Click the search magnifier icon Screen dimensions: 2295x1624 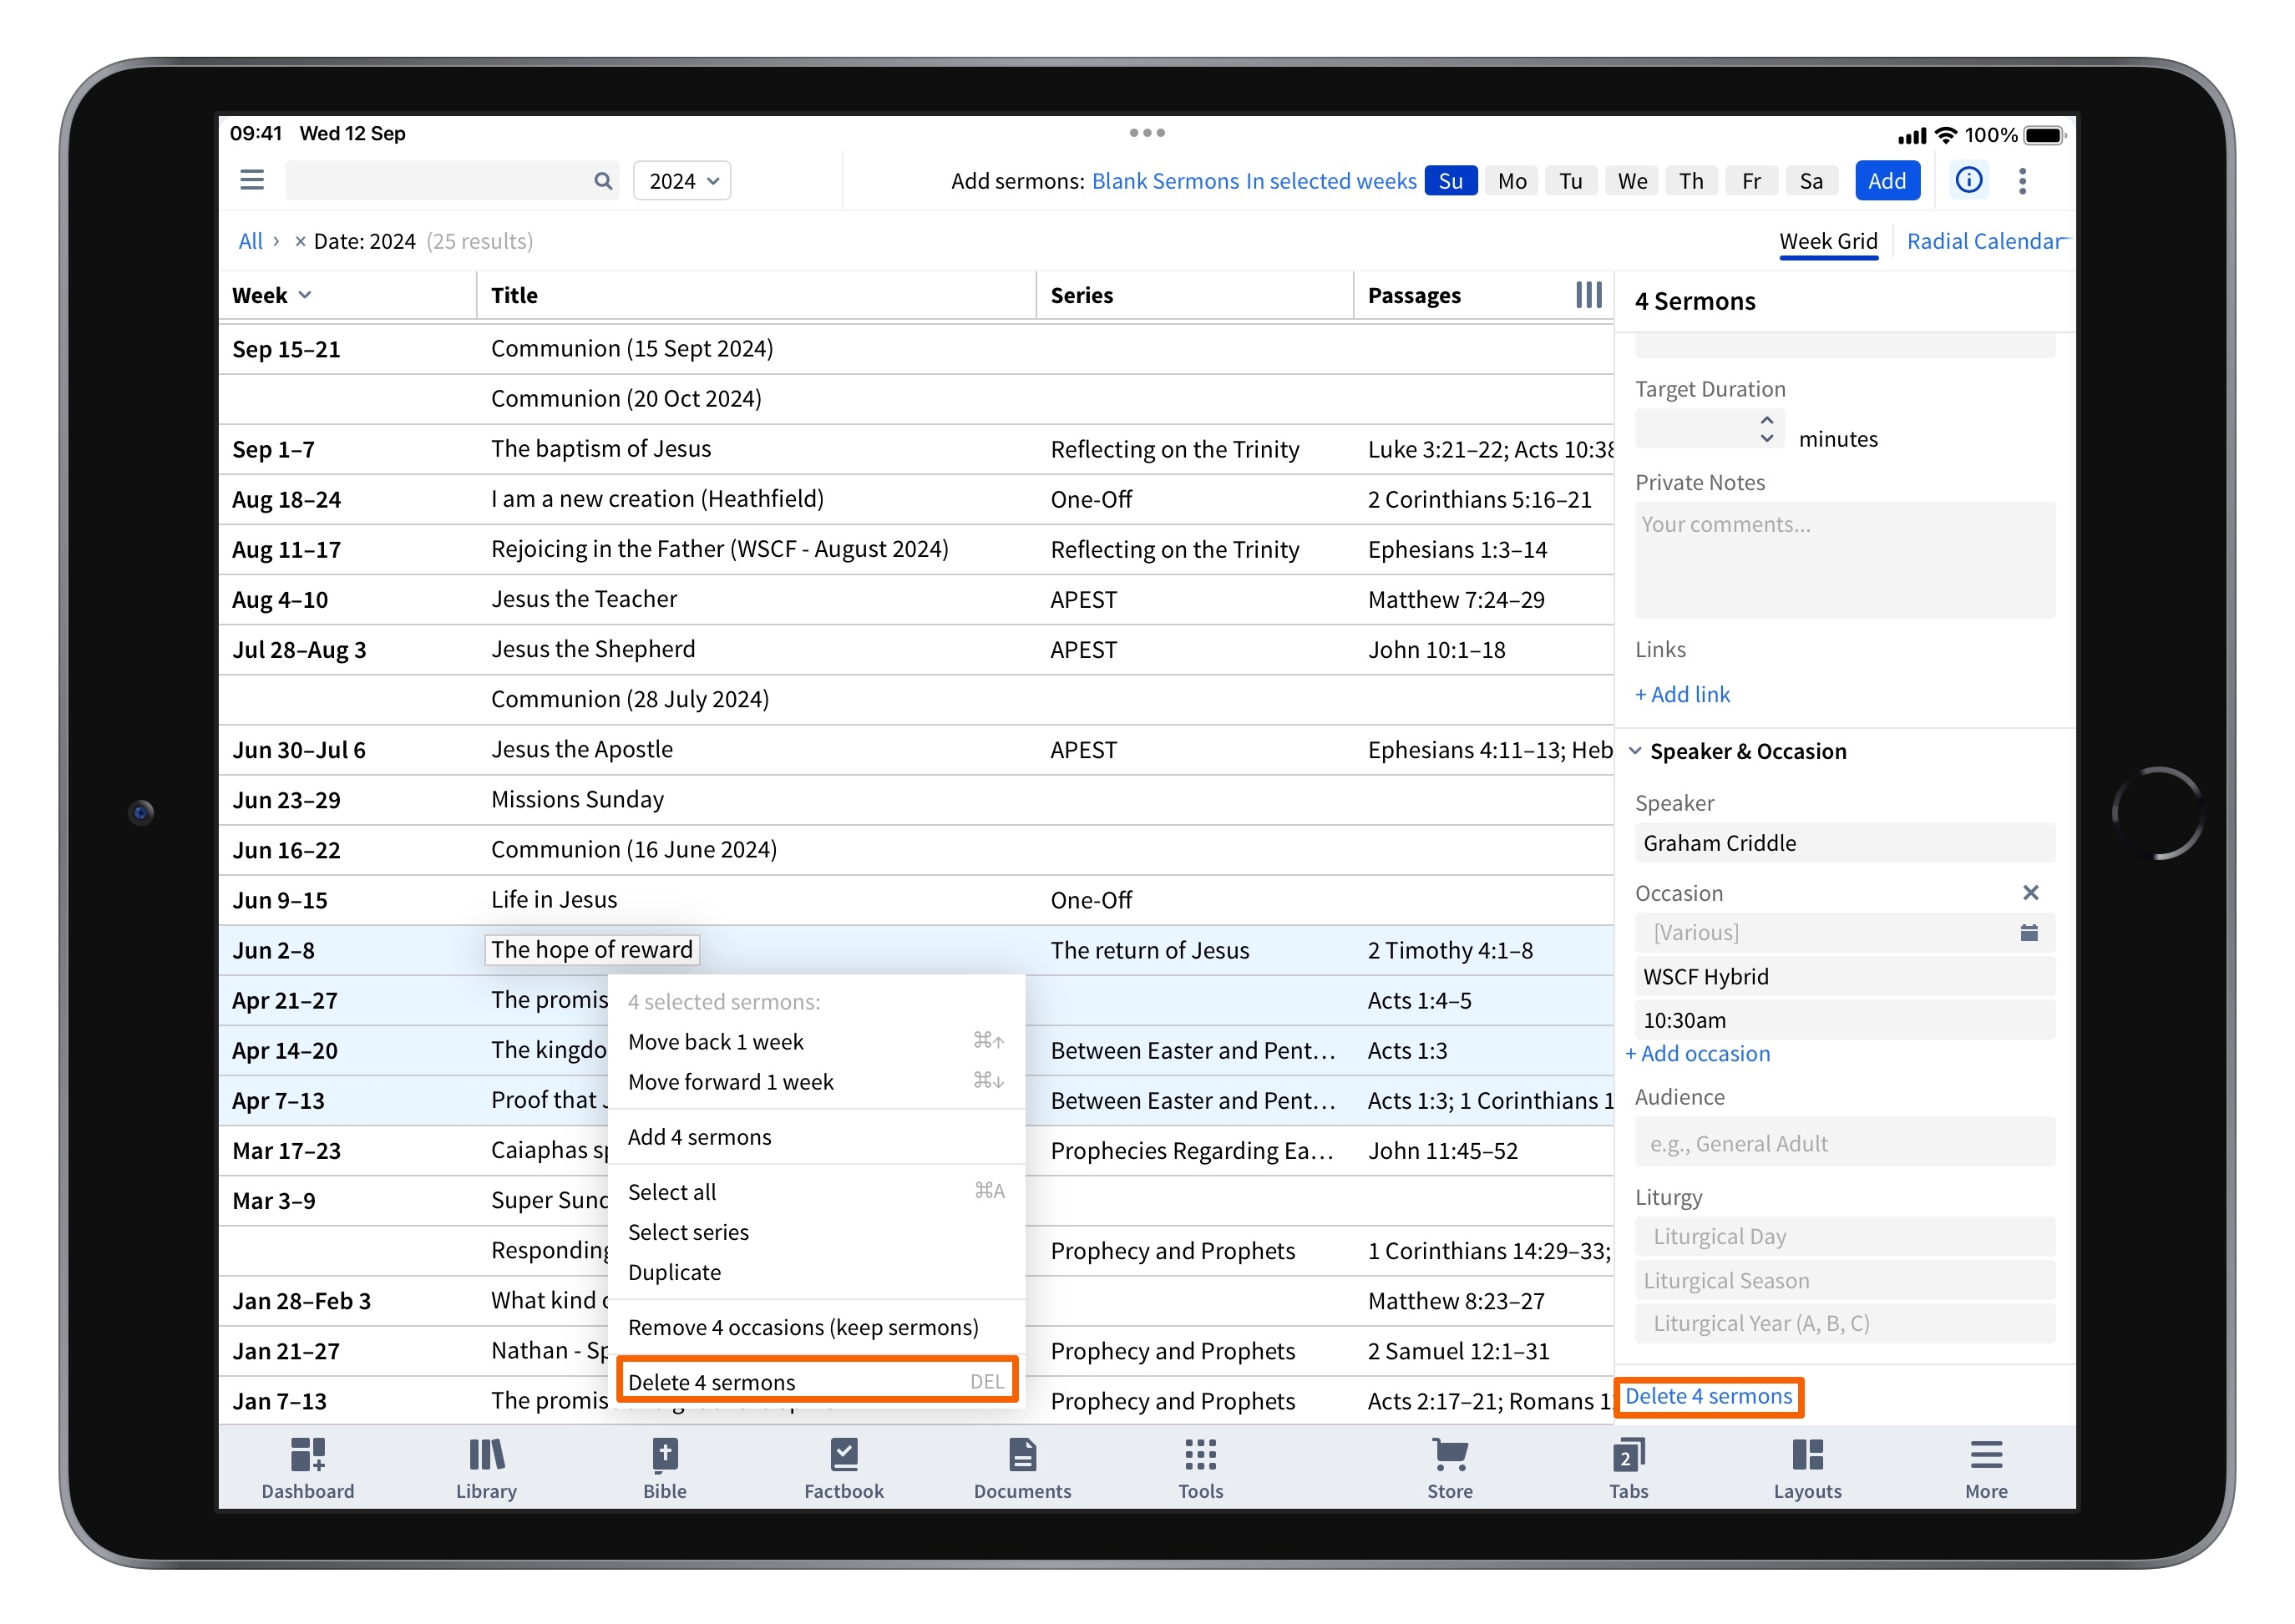pyautogui.click(x=603, y=181)
